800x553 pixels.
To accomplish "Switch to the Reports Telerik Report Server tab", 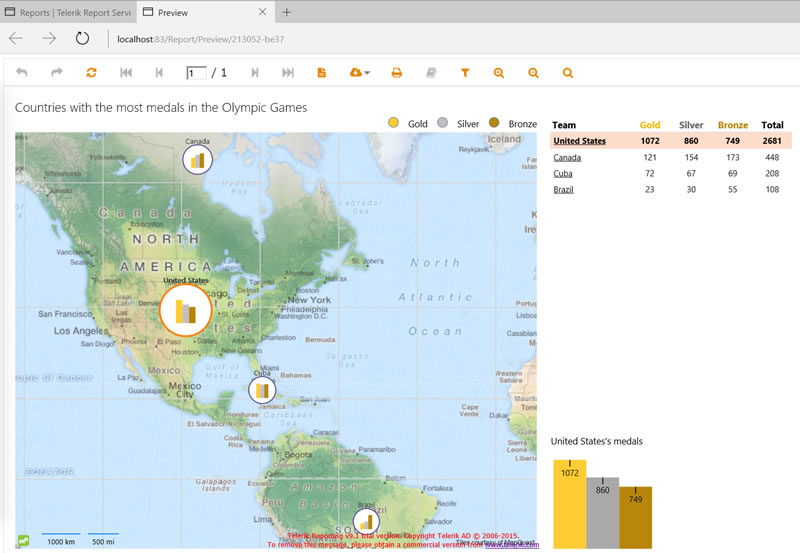I will pyautogui.click(x=68, y=12).
